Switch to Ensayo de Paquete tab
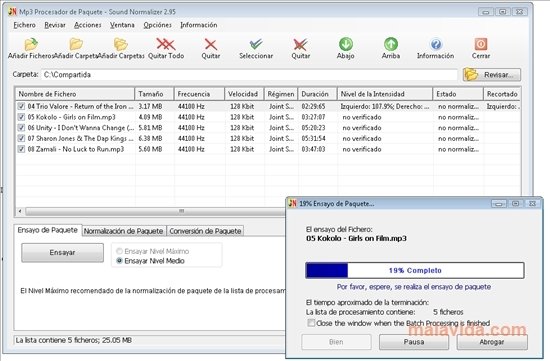This screenshot has height=361, width=550. [48, 230]
